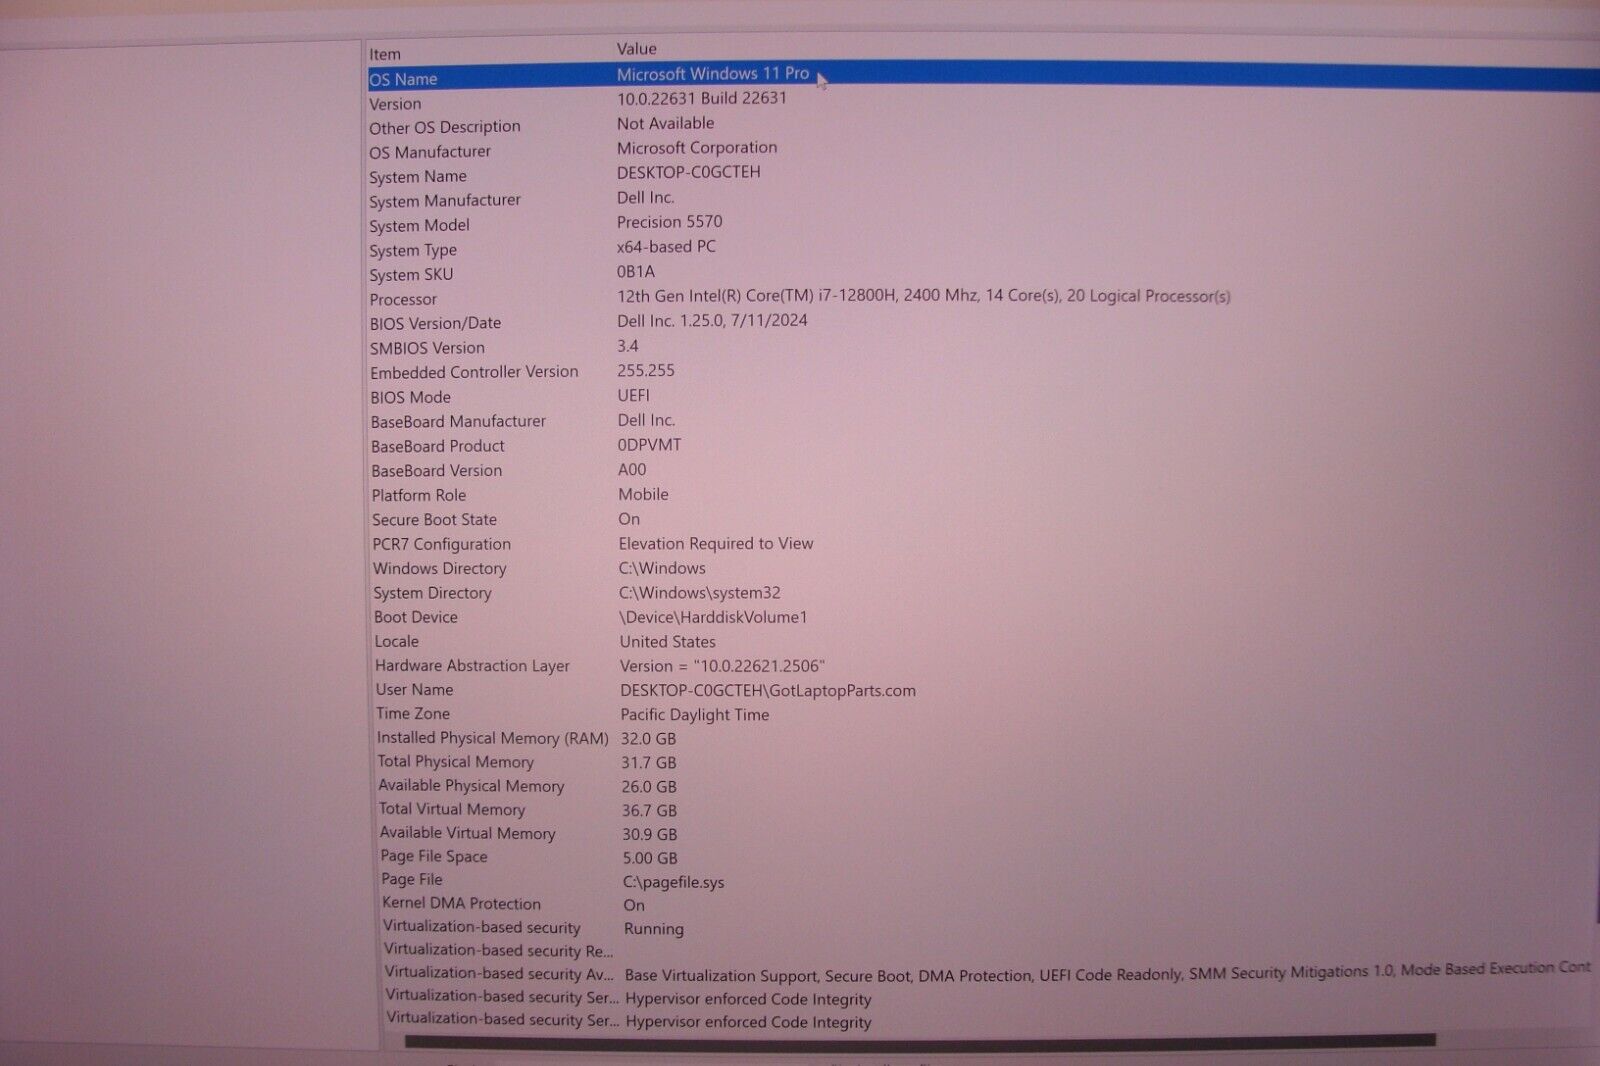Click the 0DPVMT baseboard product value
The height and width of the screenshot is (1066, 1600).
click(649, 445)
